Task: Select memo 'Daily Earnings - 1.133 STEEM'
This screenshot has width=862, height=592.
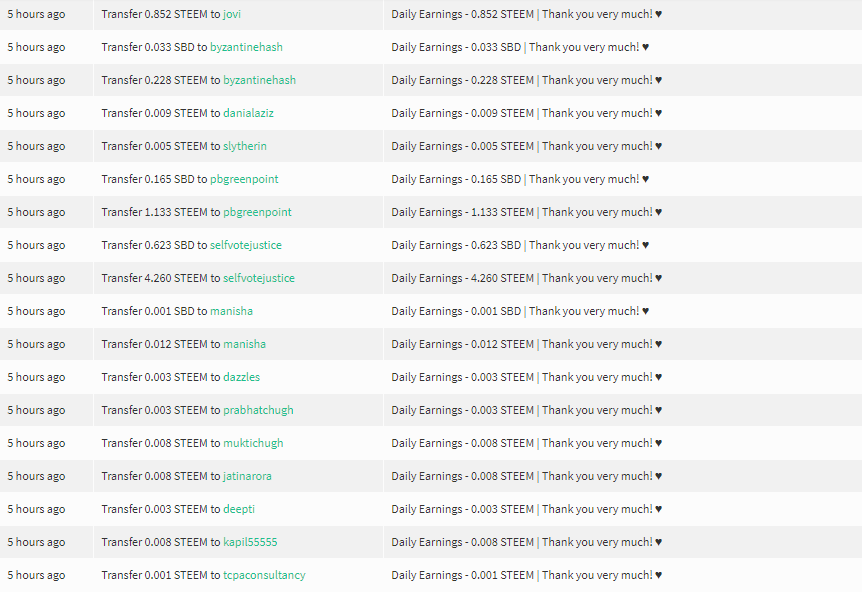Action: [462, 212]
